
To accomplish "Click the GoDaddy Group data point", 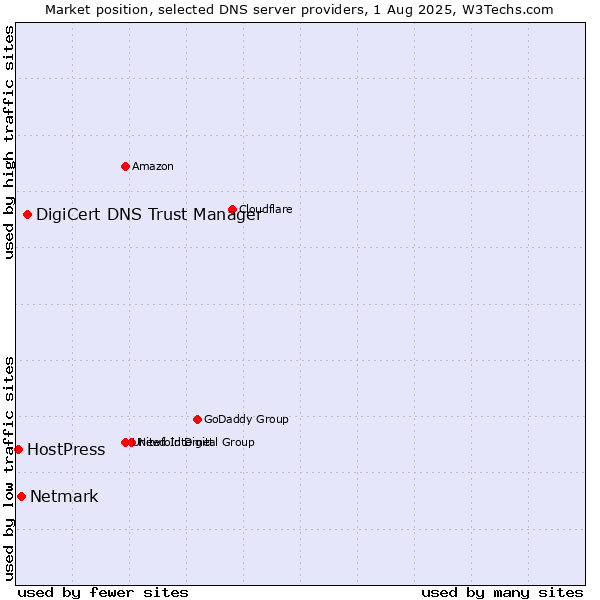I will 197,419.
